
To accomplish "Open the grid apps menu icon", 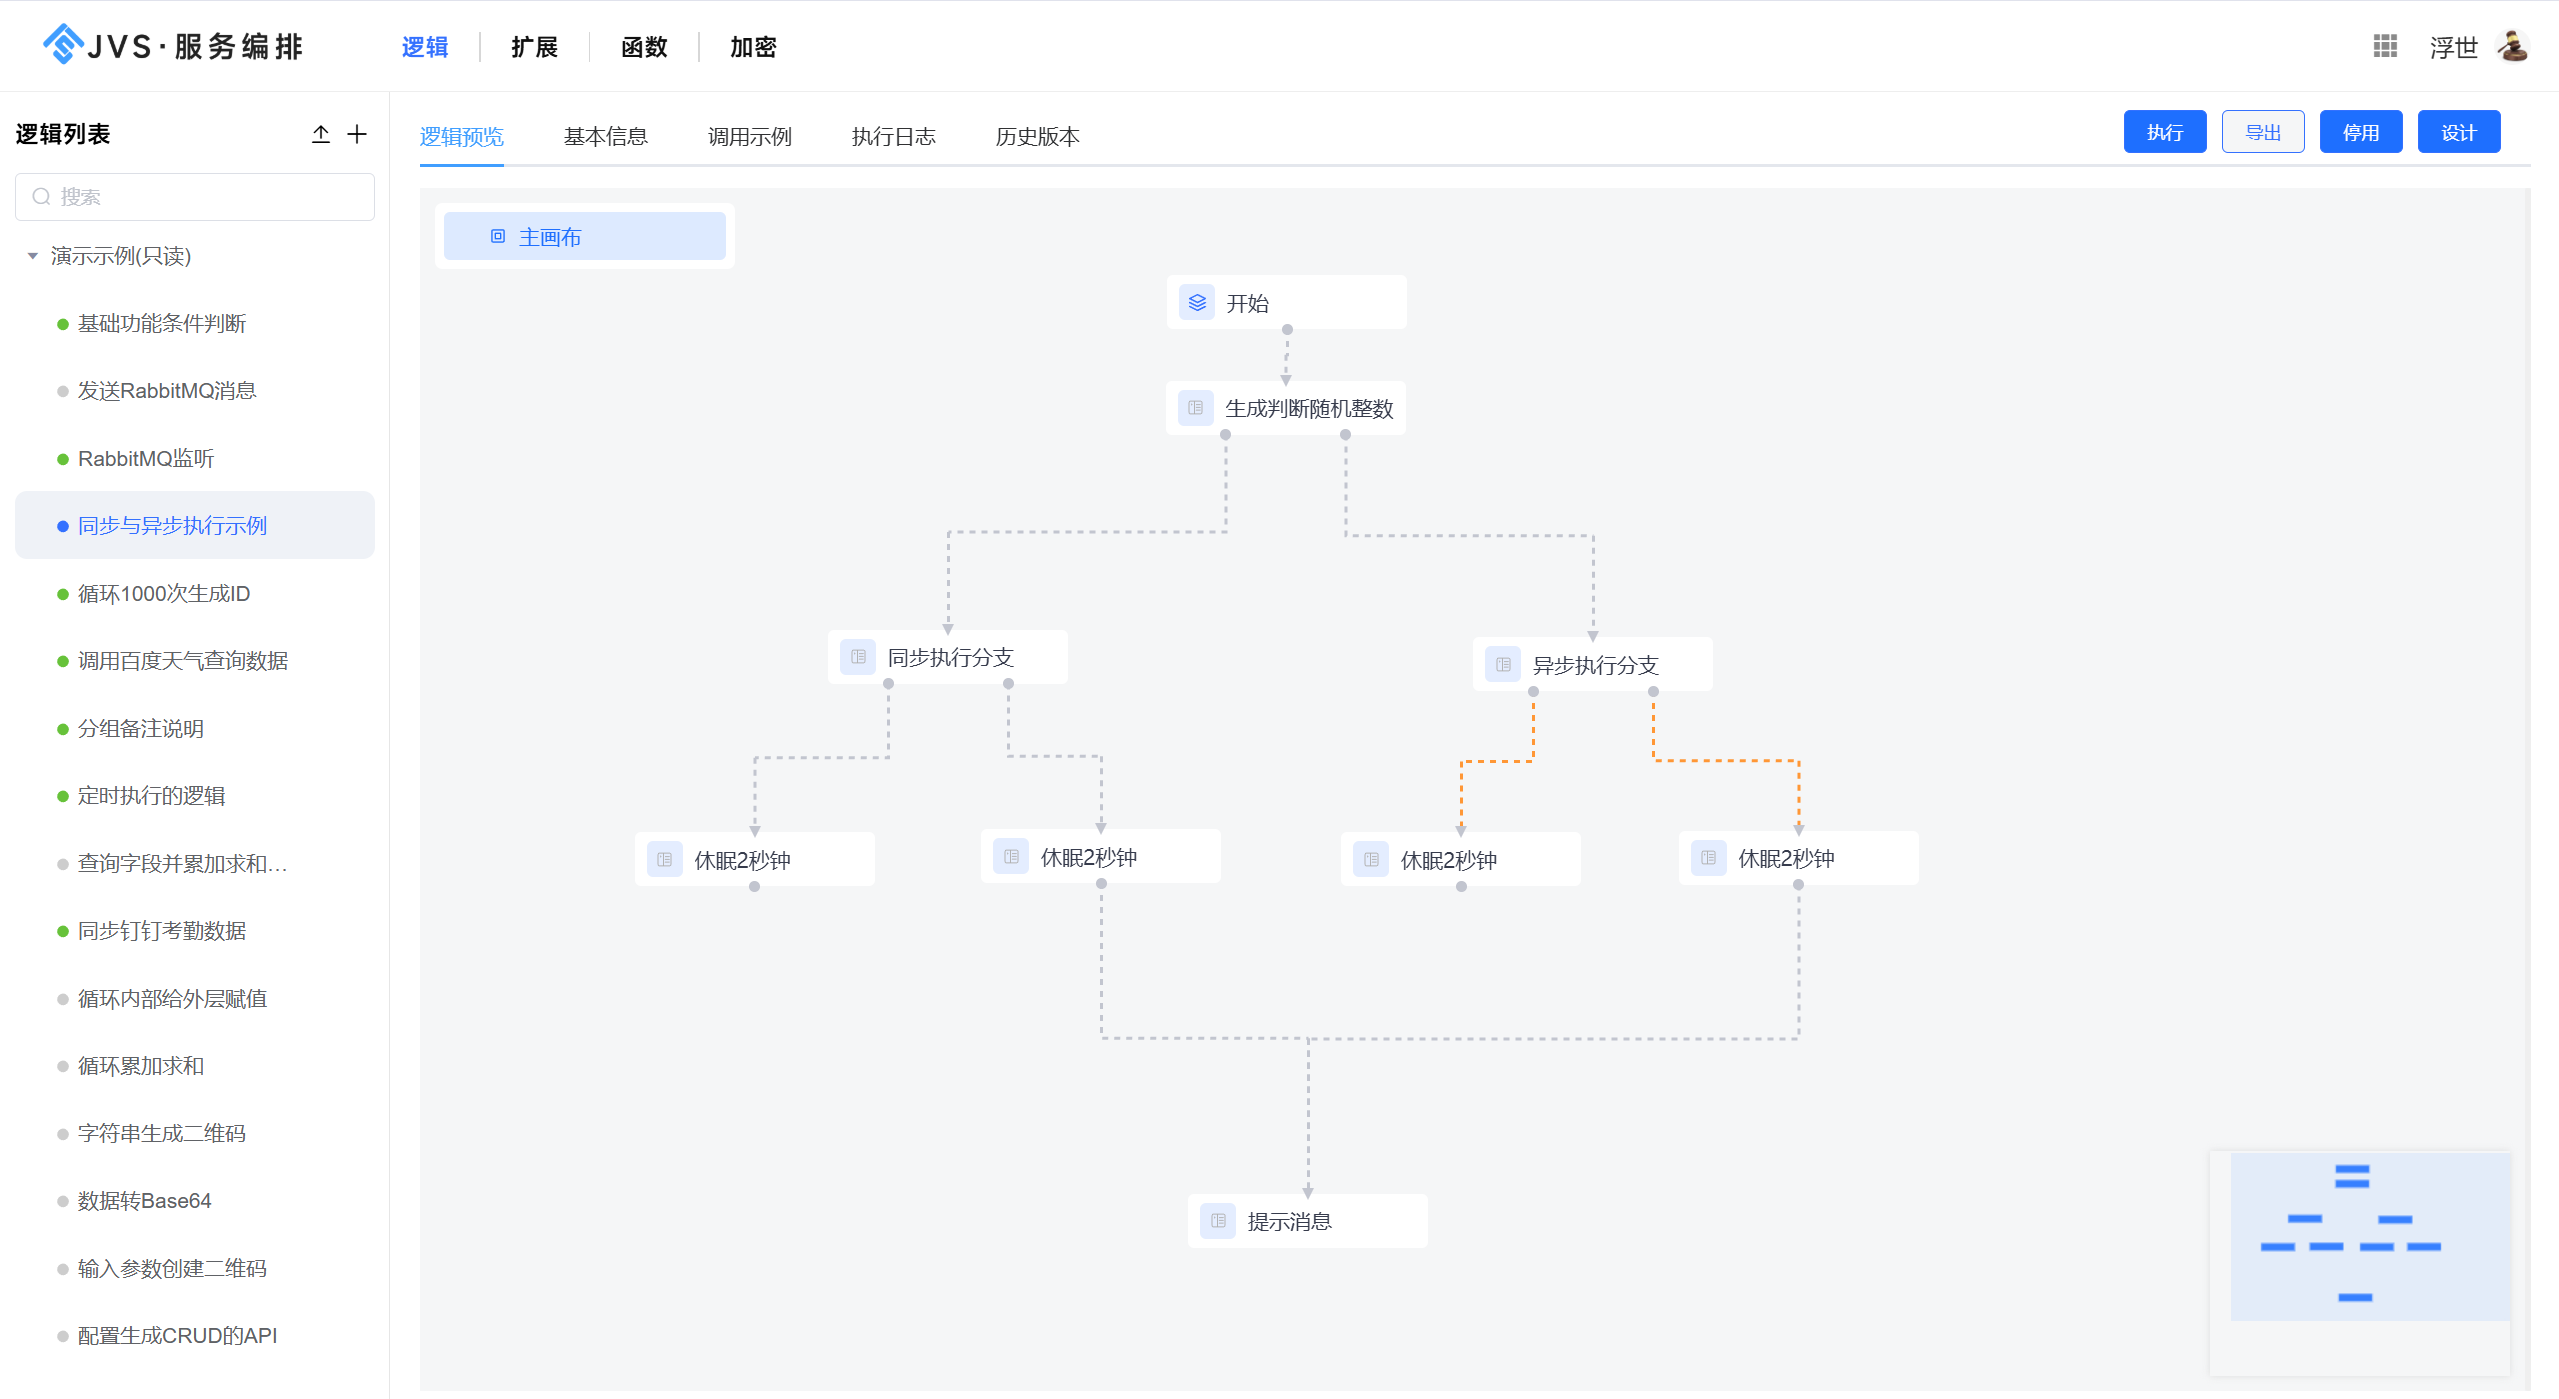I will pos(2385,46).
